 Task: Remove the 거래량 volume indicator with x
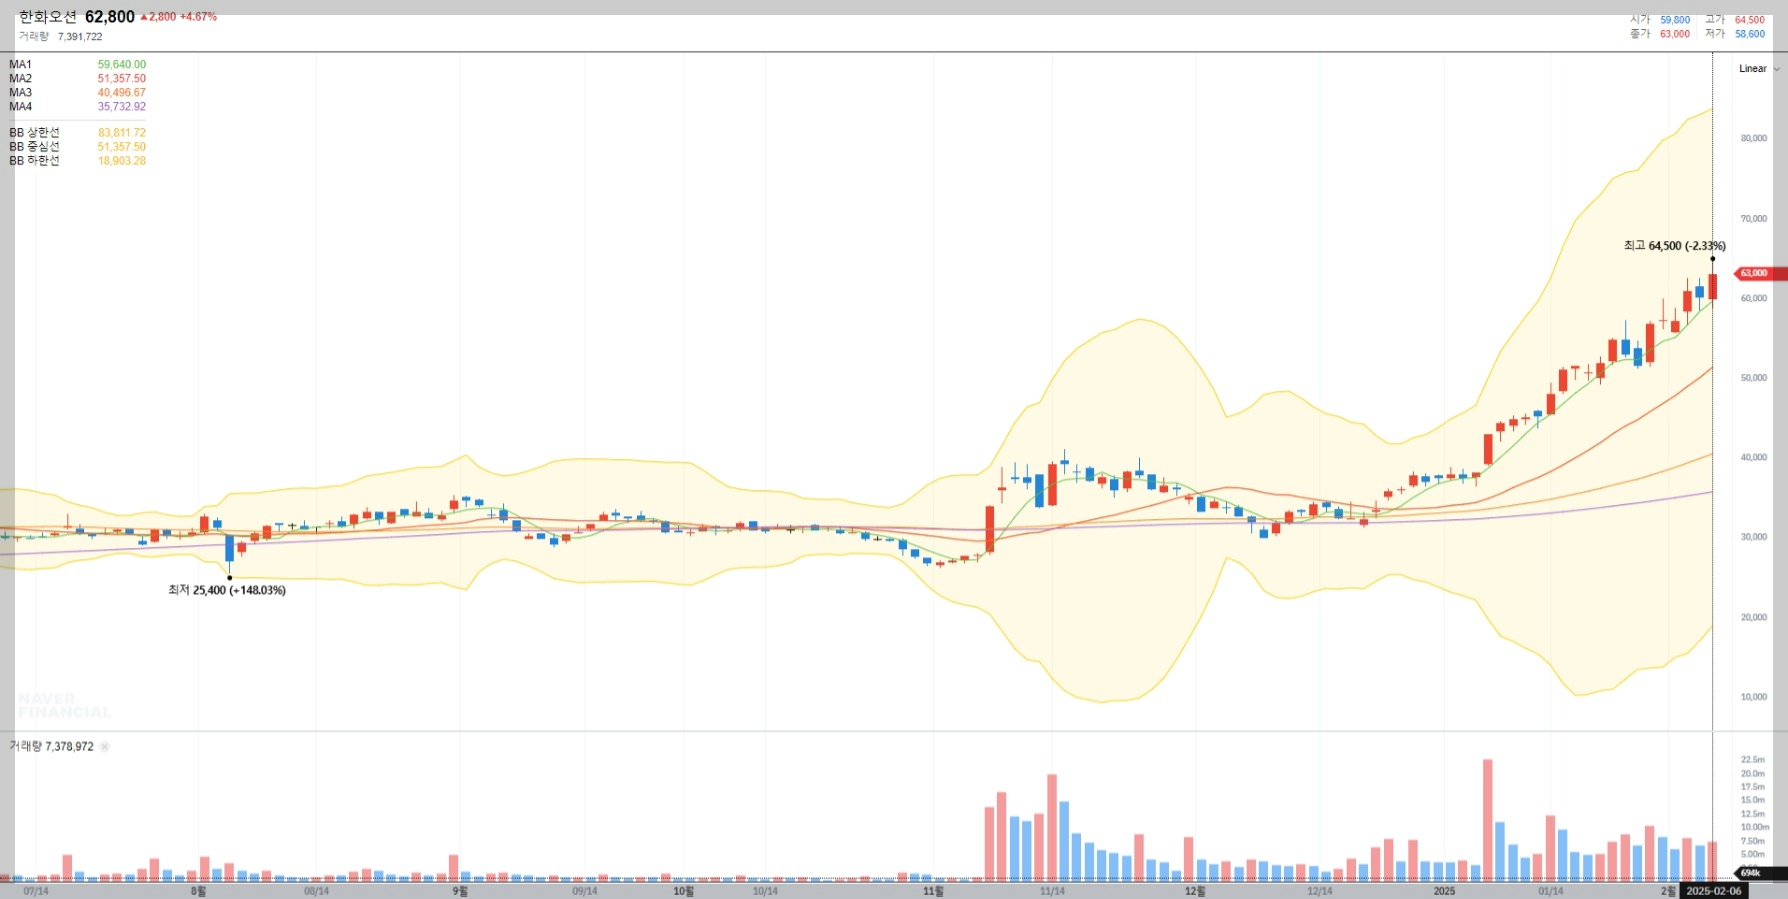[x=105, y=747]
